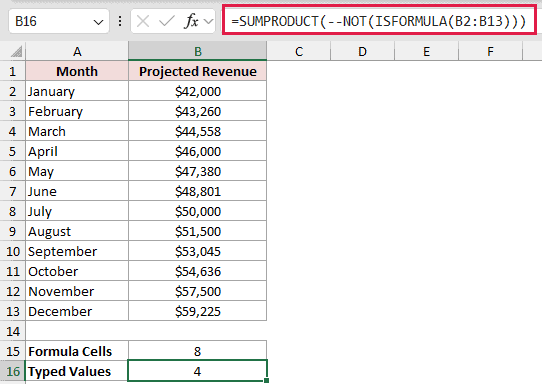Cancel the formula entry with the X icon

pyautogui.click(x=143, y=21)
